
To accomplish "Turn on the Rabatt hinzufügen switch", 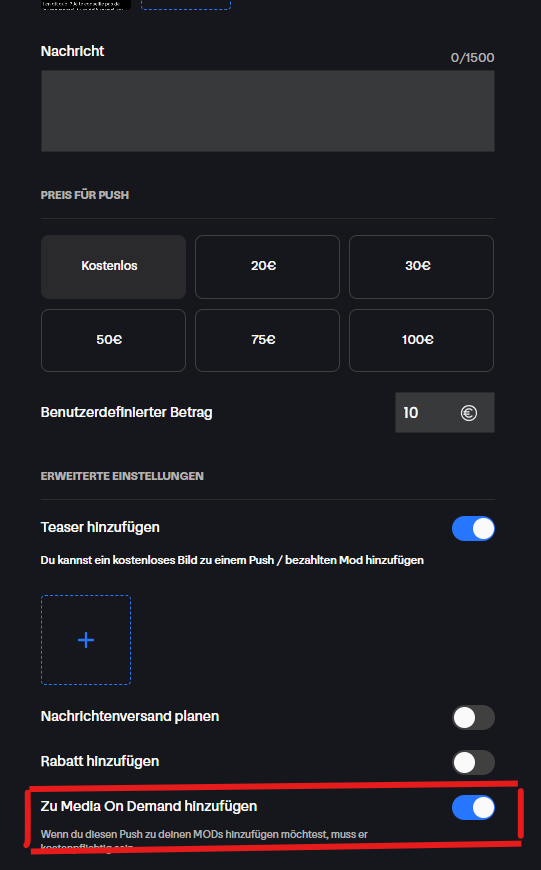I will 473,762.
